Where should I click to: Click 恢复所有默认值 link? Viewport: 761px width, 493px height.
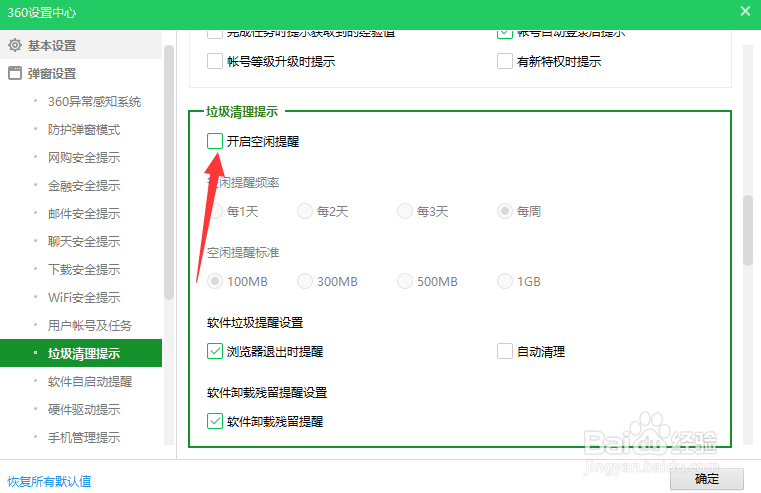pyautogui.click(x=49, y=481)
